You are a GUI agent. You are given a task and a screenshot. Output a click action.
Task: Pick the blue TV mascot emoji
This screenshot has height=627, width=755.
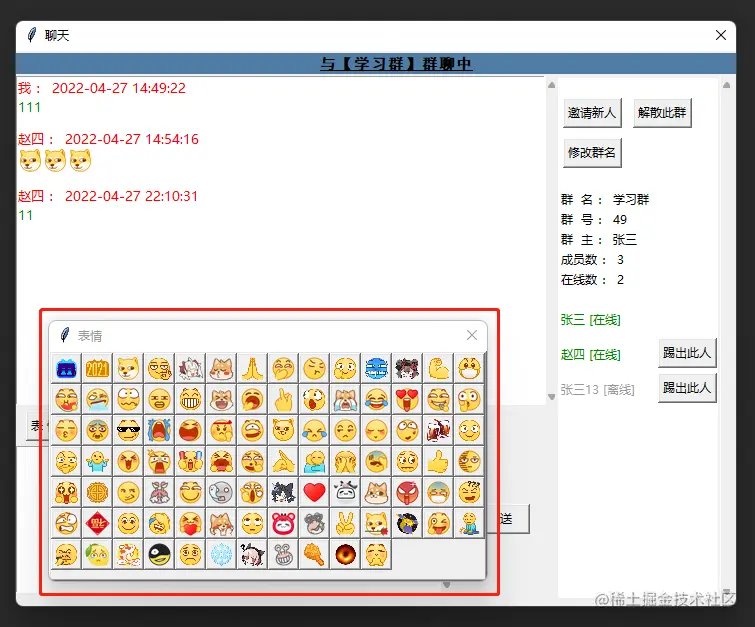(x=66, y=368)
